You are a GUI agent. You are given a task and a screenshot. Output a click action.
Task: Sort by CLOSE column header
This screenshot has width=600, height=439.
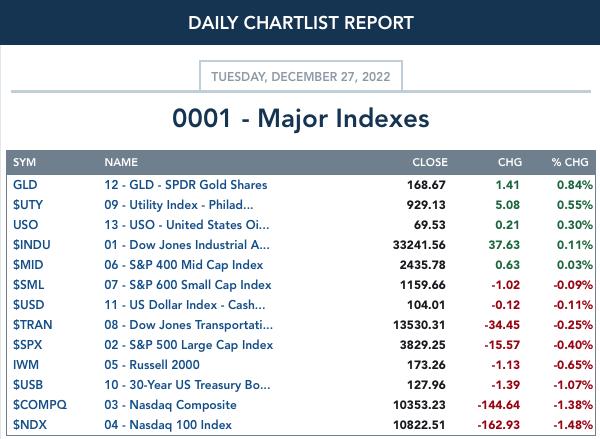430,162
